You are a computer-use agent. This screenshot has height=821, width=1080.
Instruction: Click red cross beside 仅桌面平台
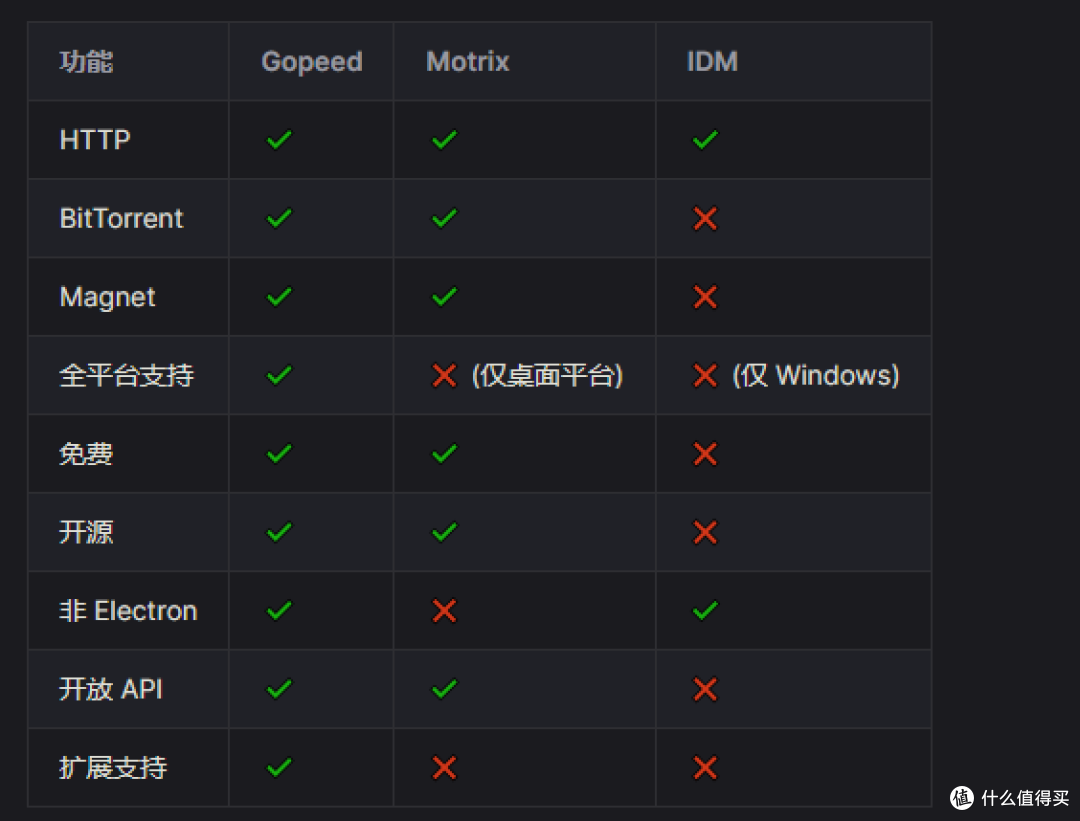[444, 375]
